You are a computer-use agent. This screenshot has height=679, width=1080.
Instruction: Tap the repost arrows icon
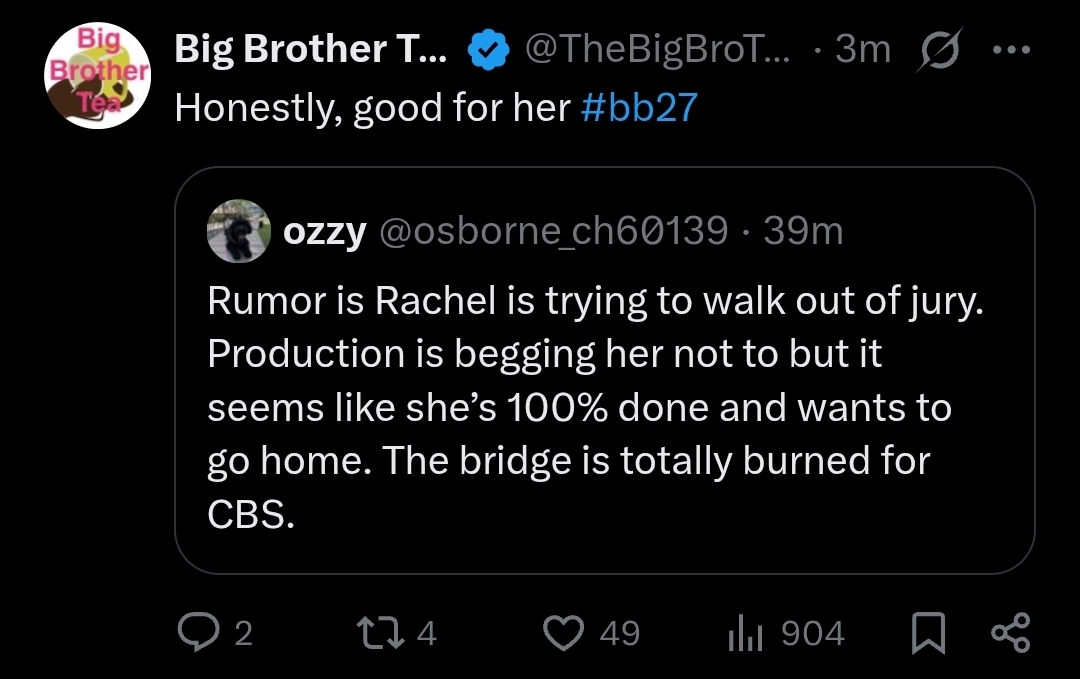pos(377,633)
